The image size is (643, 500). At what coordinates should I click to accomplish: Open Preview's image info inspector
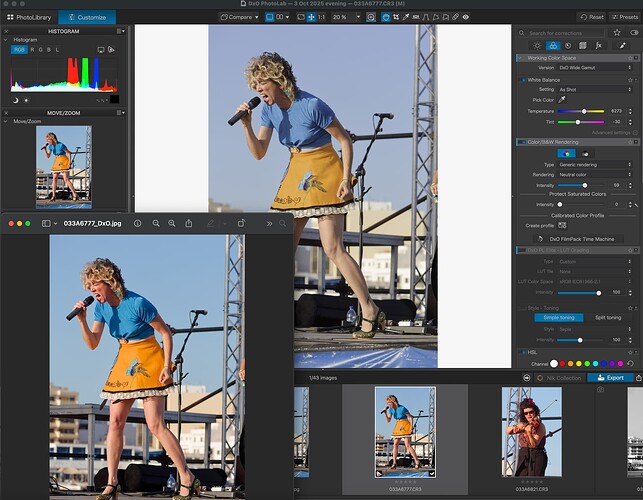coord(137,223)
